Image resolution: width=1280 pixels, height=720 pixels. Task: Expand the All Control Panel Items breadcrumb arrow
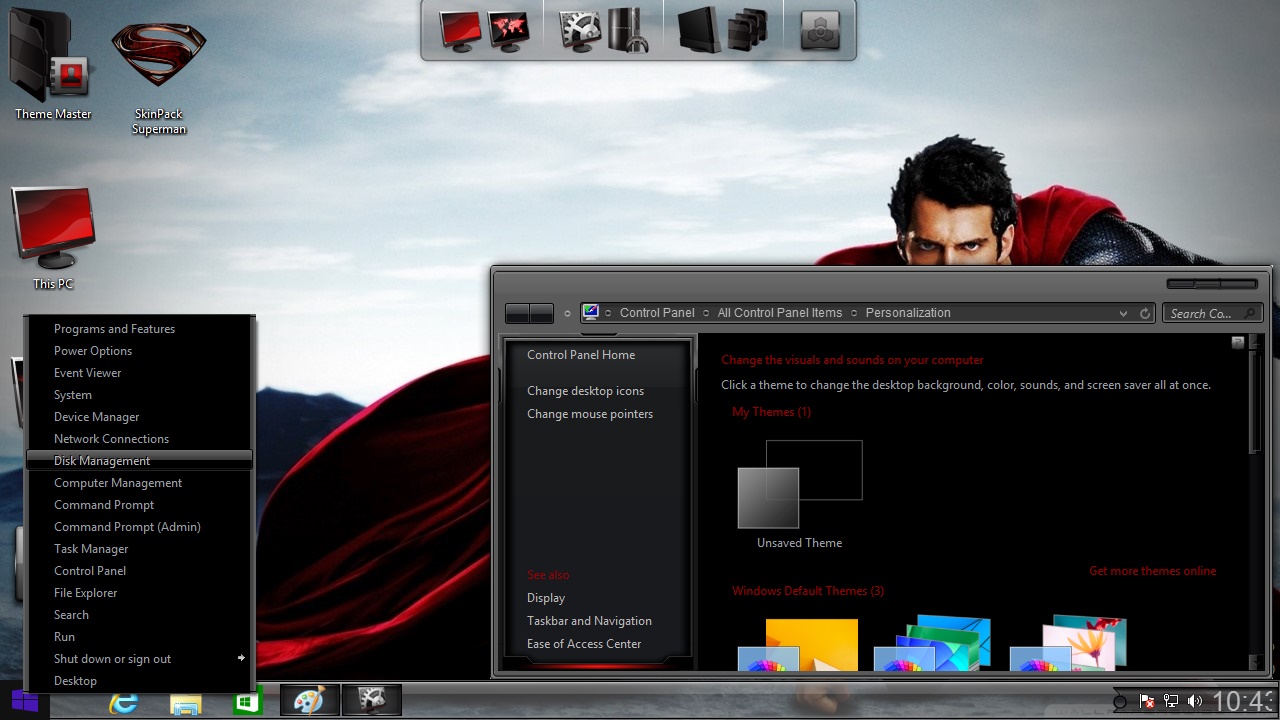(854, 313)
